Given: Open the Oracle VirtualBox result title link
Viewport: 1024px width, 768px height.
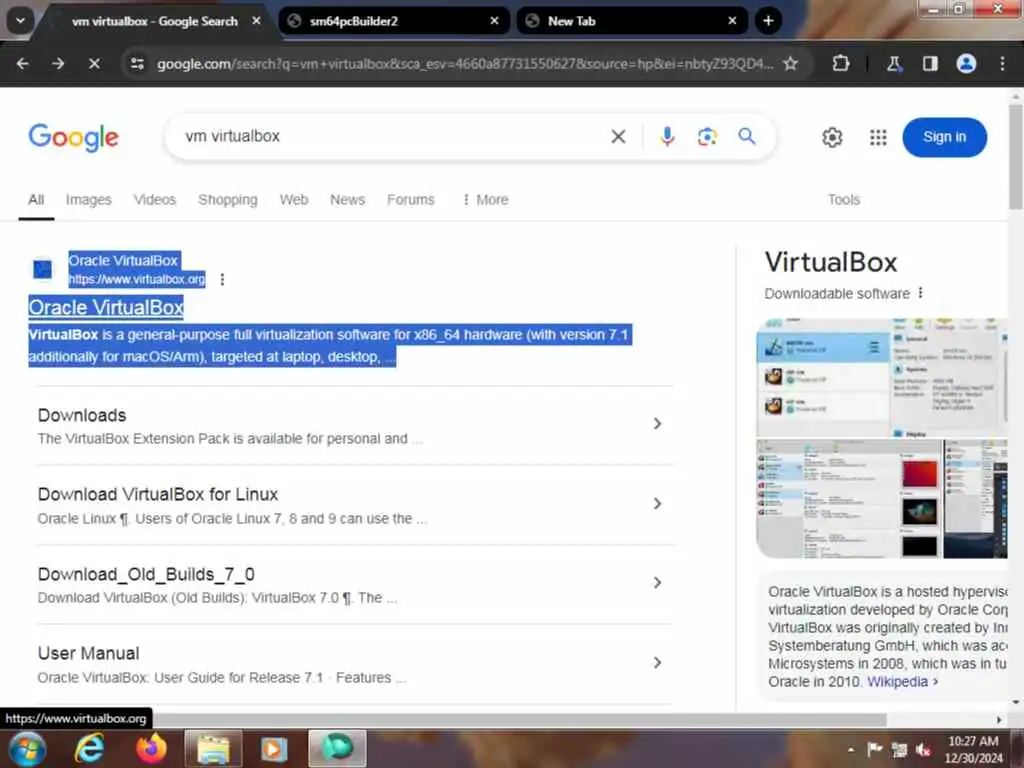Looking at the screenshot, I should (x=106, y=308).
